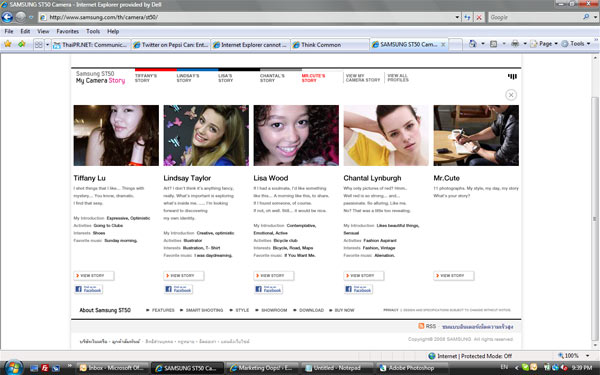Screen dimensions: 600x375
Task: Open Print options dropdown arrow
Action: coord(525,44)
